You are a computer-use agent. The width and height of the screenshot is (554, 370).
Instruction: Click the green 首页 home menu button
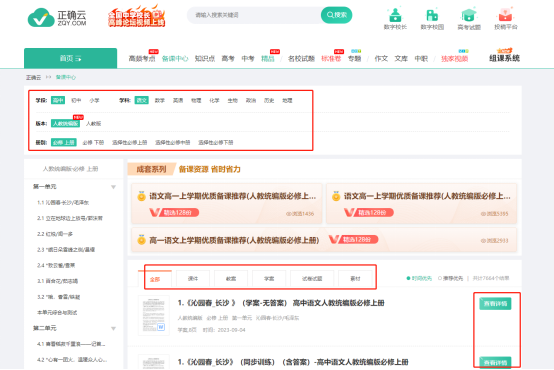(x=70, y=58)
